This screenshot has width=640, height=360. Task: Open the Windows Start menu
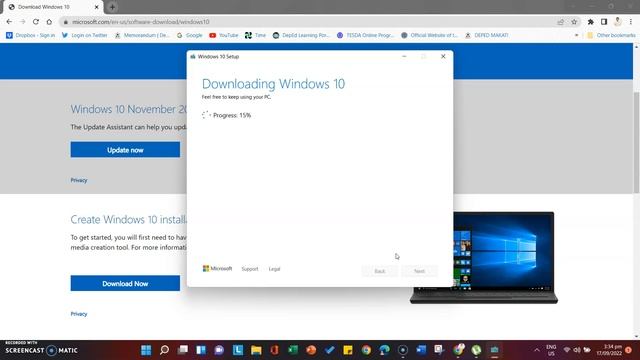(146, 350)
